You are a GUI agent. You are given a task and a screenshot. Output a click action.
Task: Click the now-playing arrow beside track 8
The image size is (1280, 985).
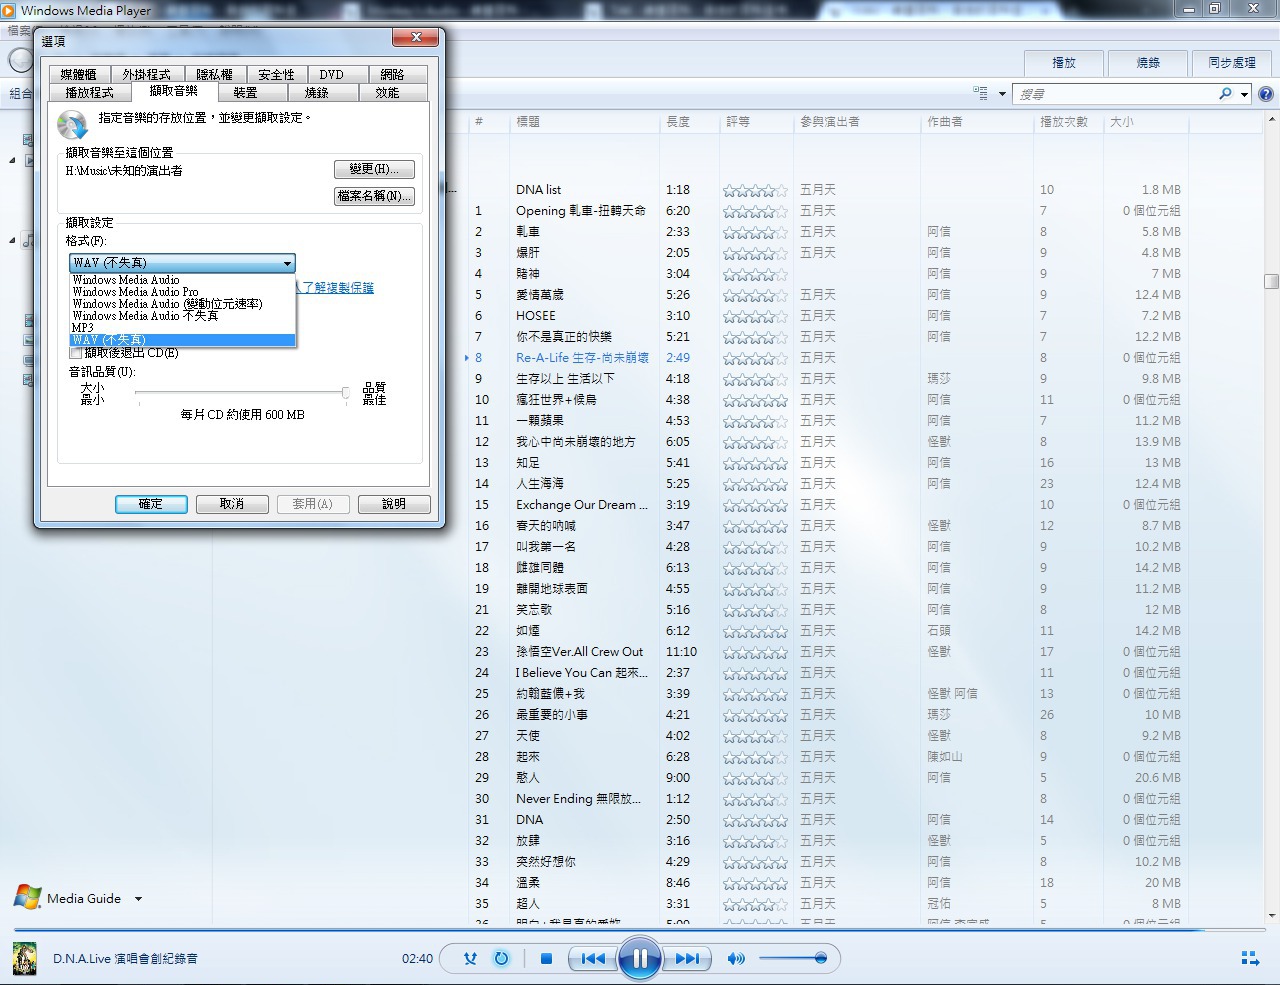click(x=466, y=357)
